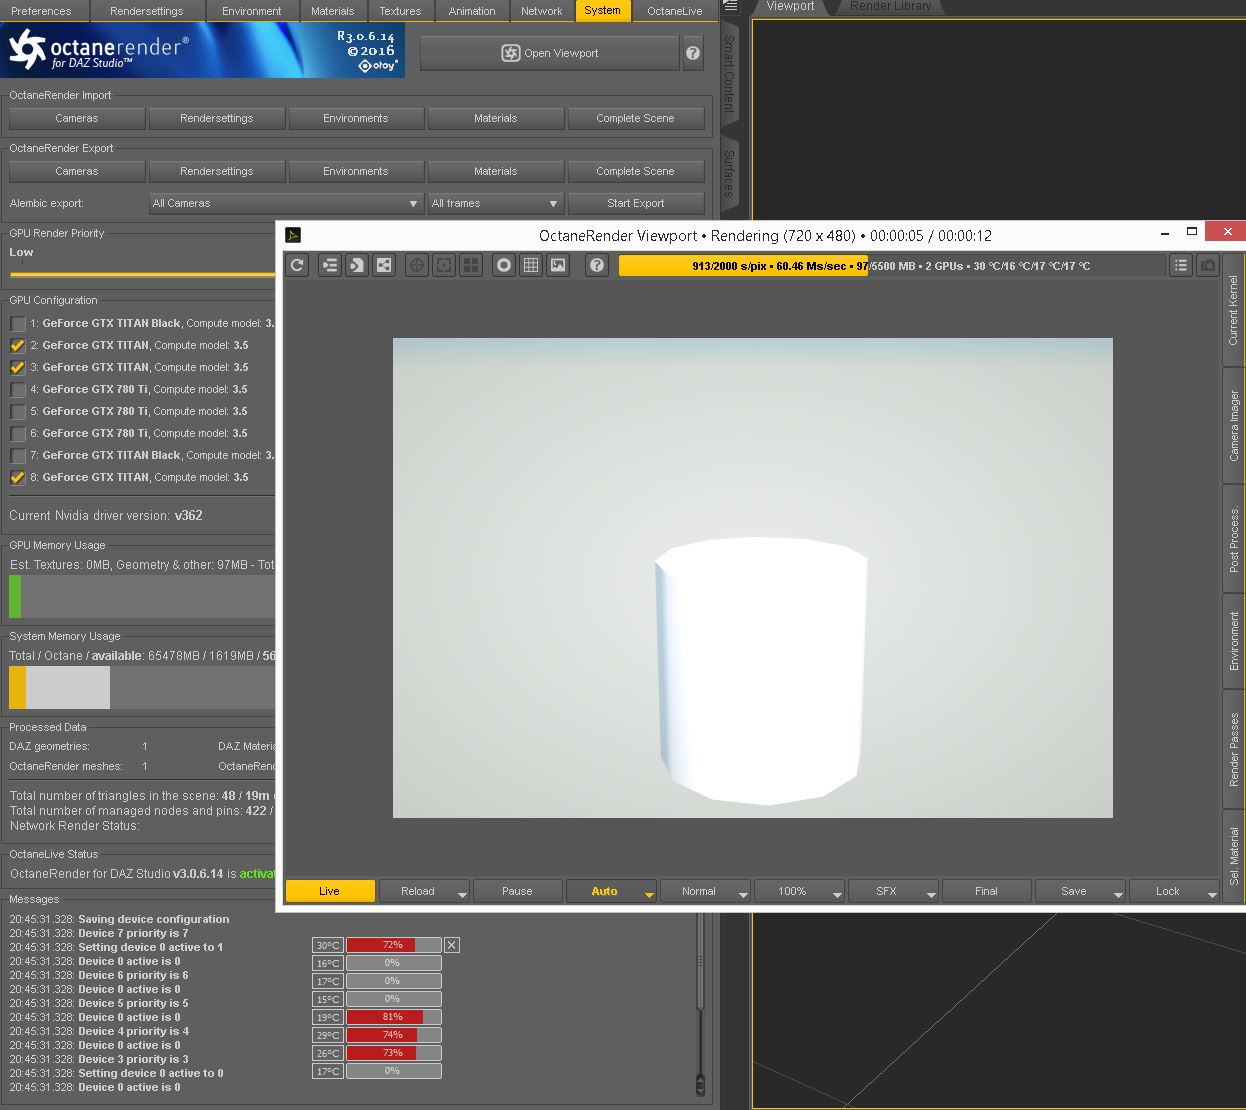Expand the All frames dropdown
The height and width of the screenshot is (1110, 1246).
pos(495,203)
